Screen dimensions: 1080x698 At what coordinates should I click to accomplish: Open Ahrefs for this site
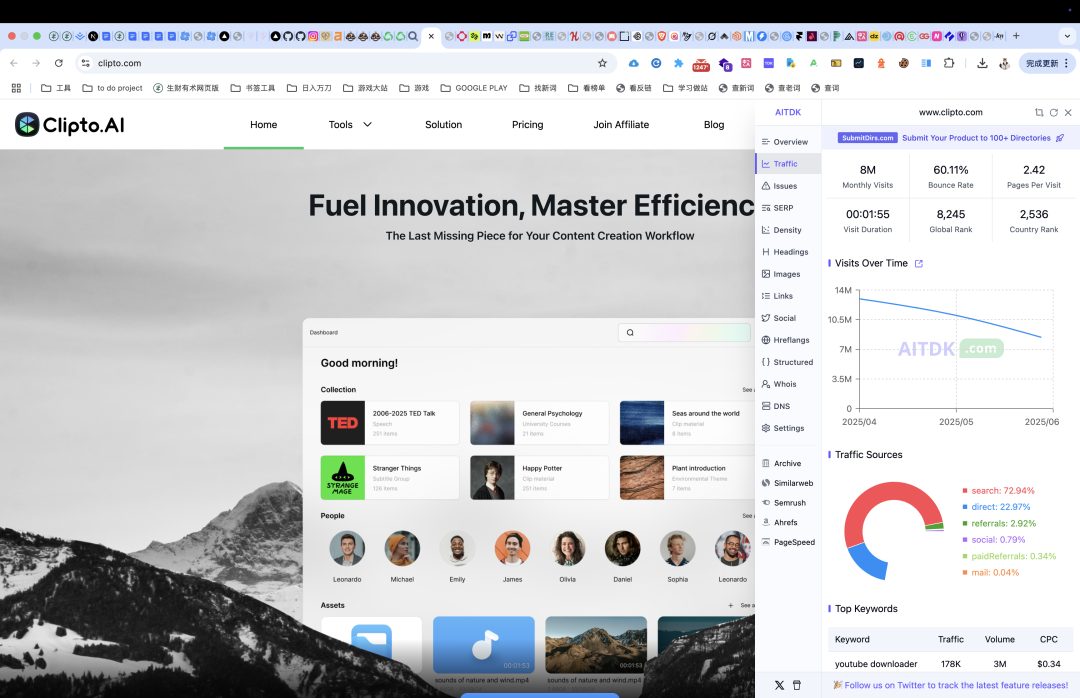(x=780, y=523)
